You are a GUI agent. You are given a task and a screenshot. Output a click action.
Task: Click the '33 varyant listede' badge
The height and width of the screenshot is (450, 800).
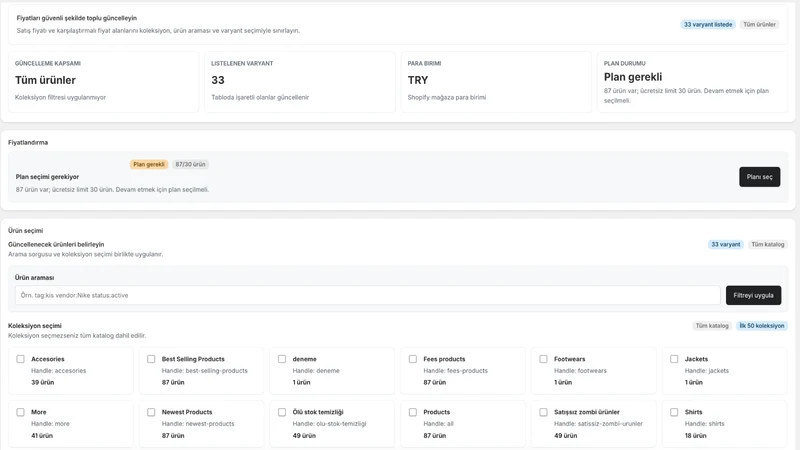point(708,24)
